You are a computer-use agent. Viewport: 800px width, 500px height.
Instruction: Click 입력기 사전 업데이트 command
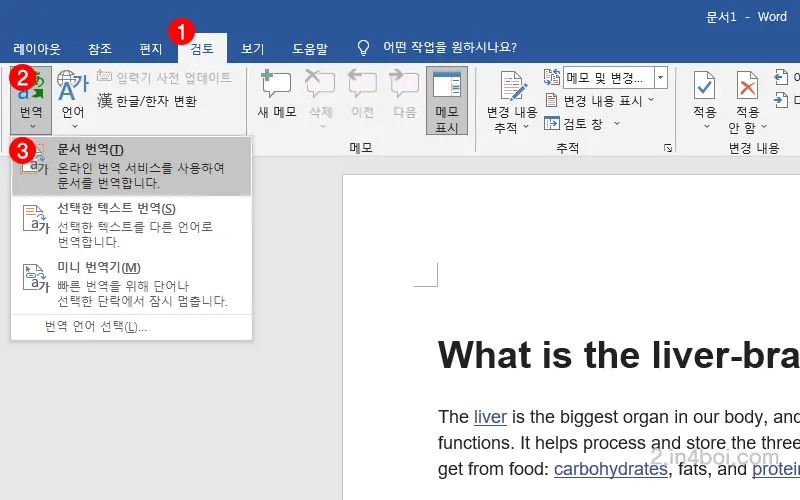click(164, 77)
